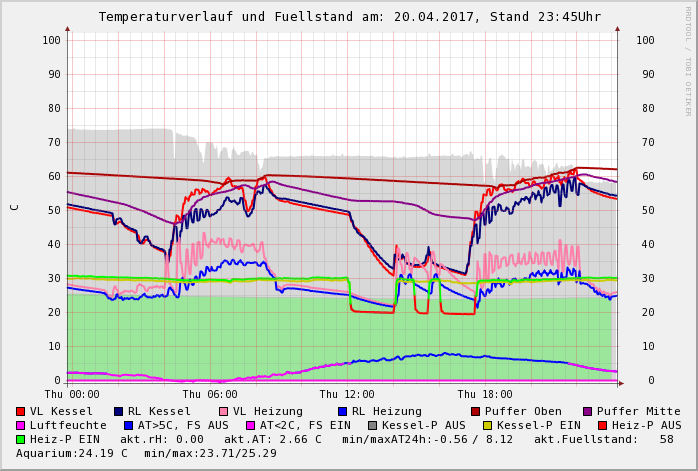The height and width of the screenshot is (471, 698).
Task: Click the red VL Kessel legend swatch
Action: pos(21,411)
